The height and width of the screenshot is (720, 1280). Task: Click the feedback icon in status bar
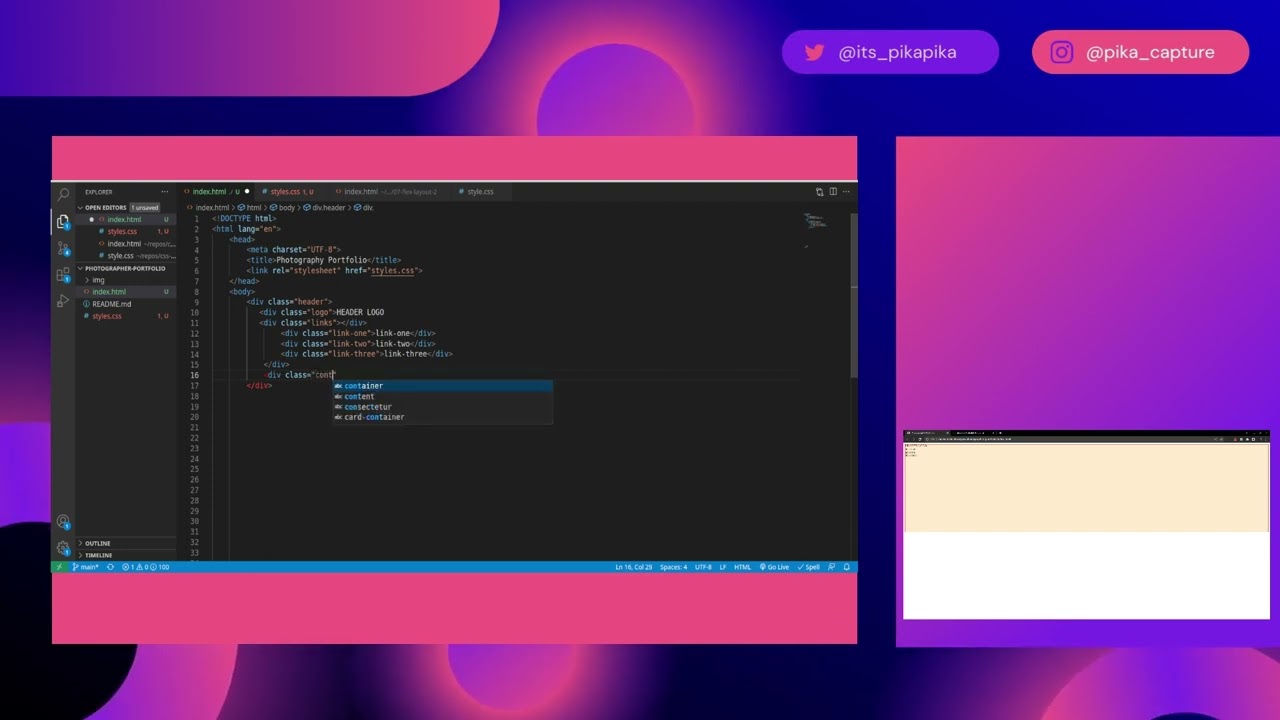832,567
